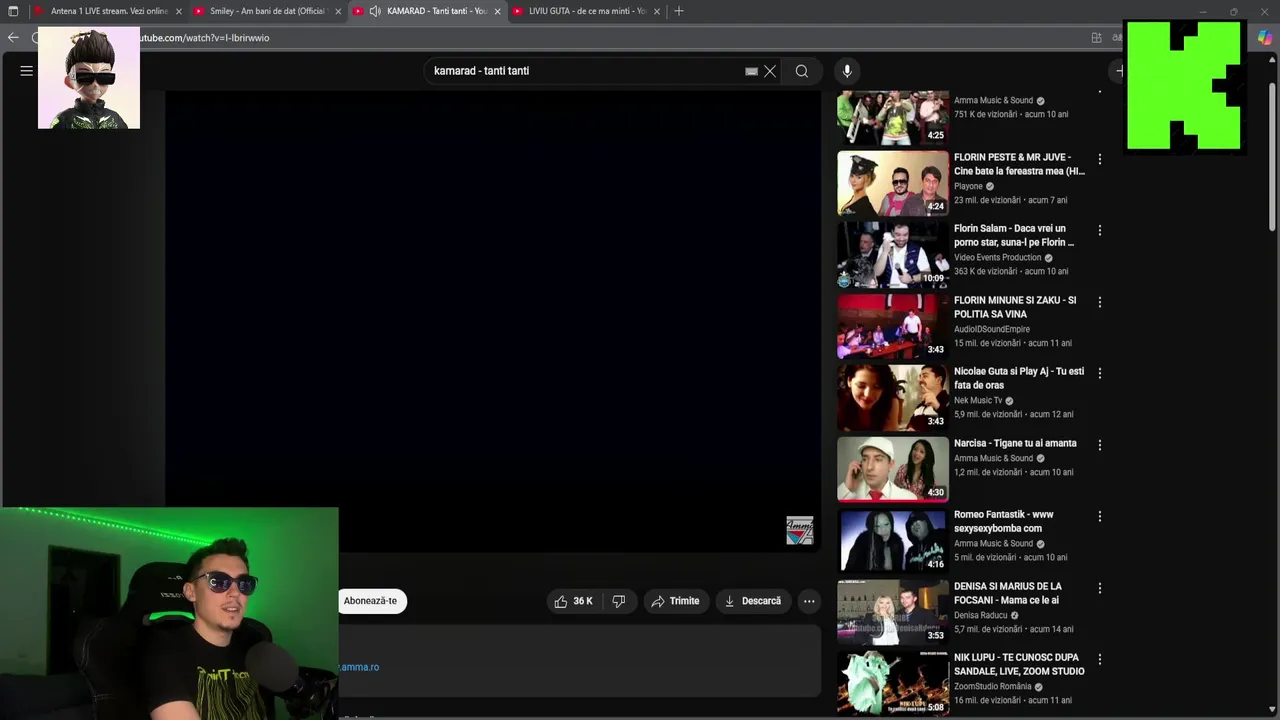
Task: Mute the KAMARAD tab via speaker icon
Action: (x=375, y=11)
